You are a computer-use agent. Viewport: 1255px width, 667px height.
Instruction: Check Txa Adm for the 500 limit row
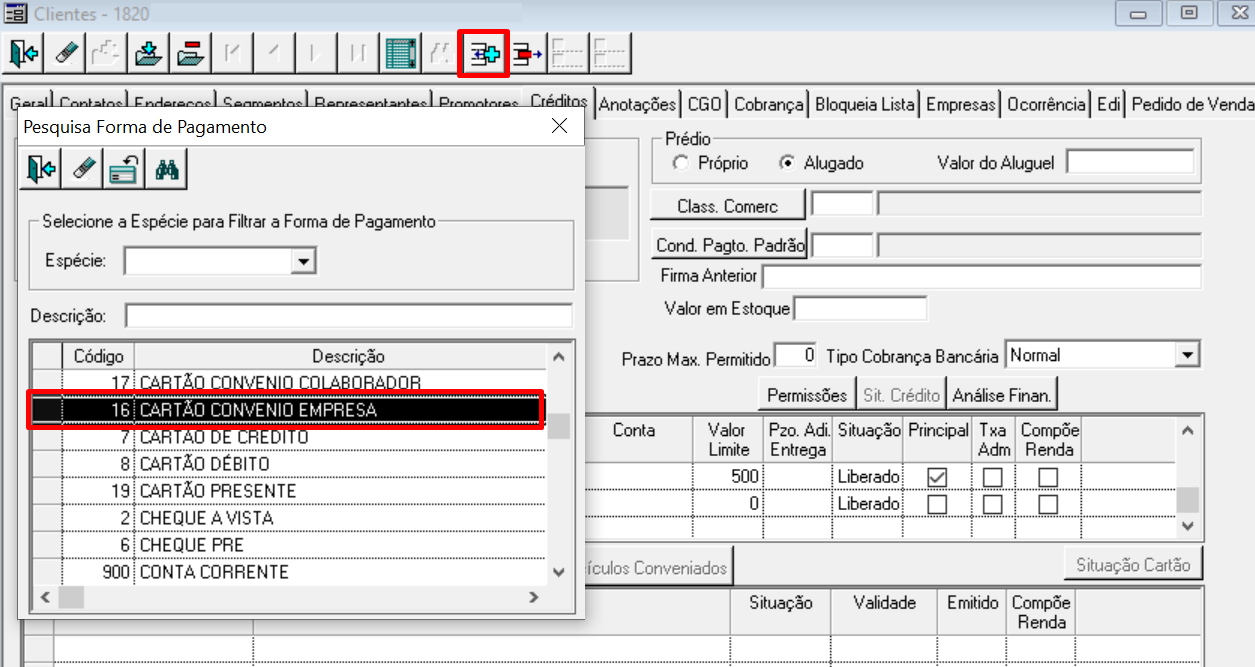pos(992,477)
